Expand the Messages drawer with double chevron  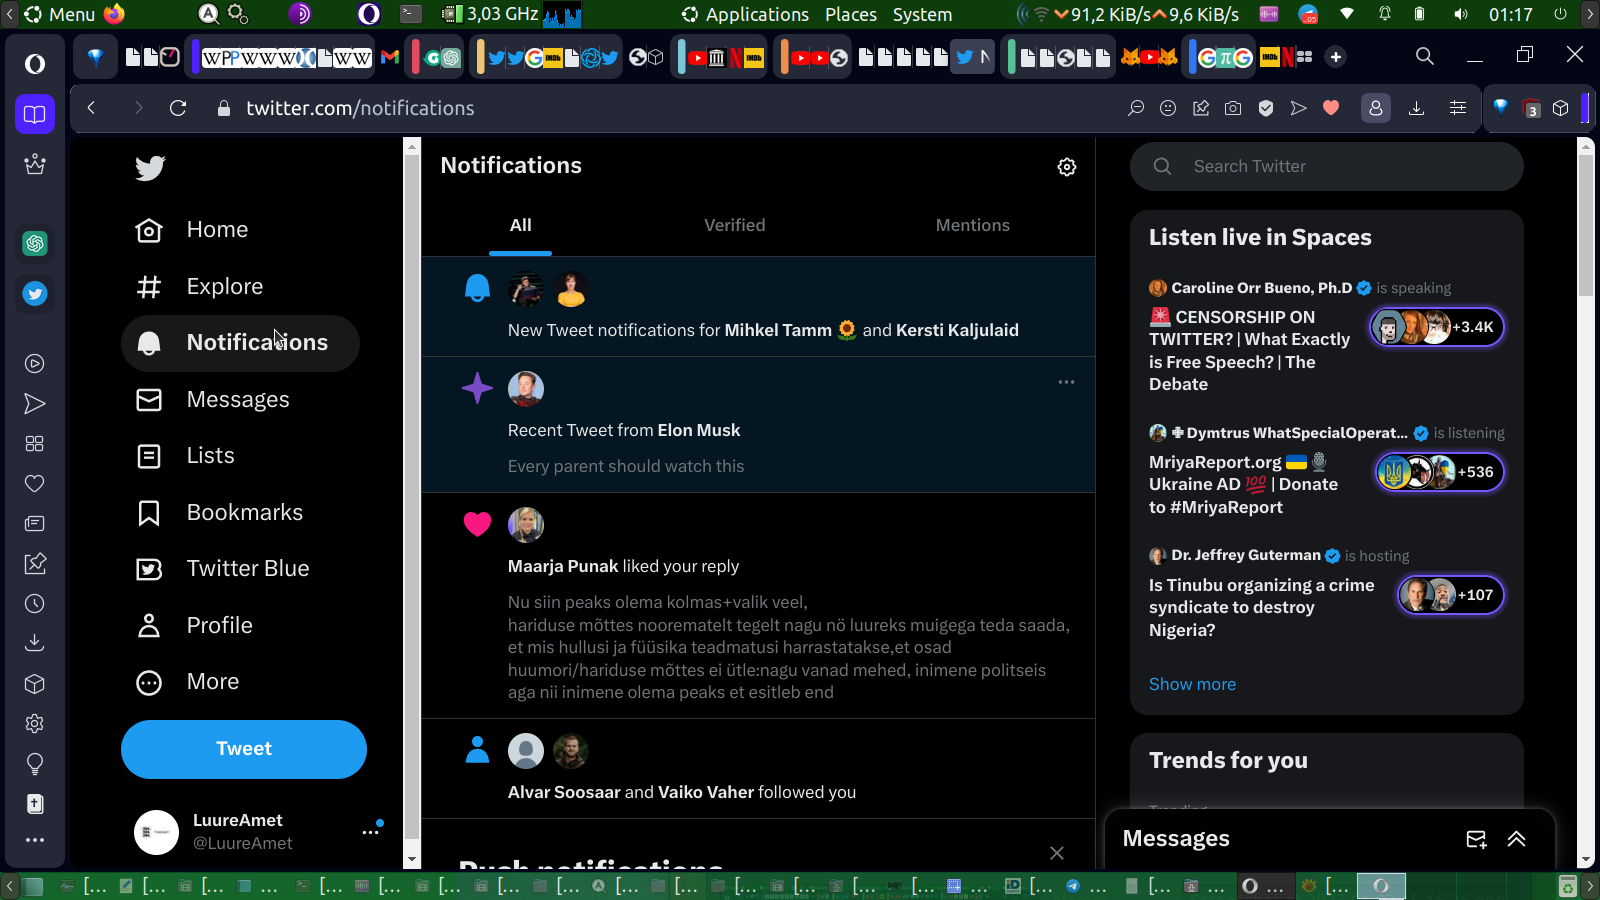(x=1516, y=839)
